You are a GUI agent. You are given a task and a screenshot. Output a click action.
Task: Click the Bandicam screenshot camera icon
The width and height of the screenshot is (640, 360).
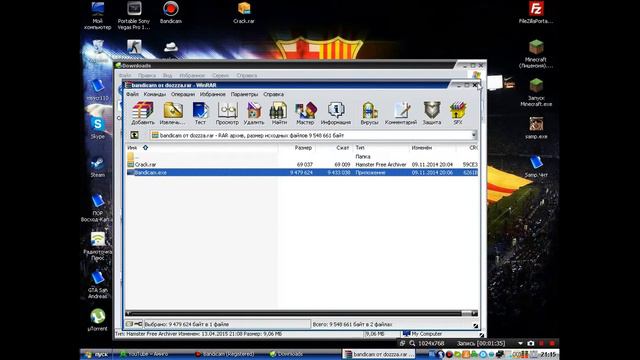(531, 343)
